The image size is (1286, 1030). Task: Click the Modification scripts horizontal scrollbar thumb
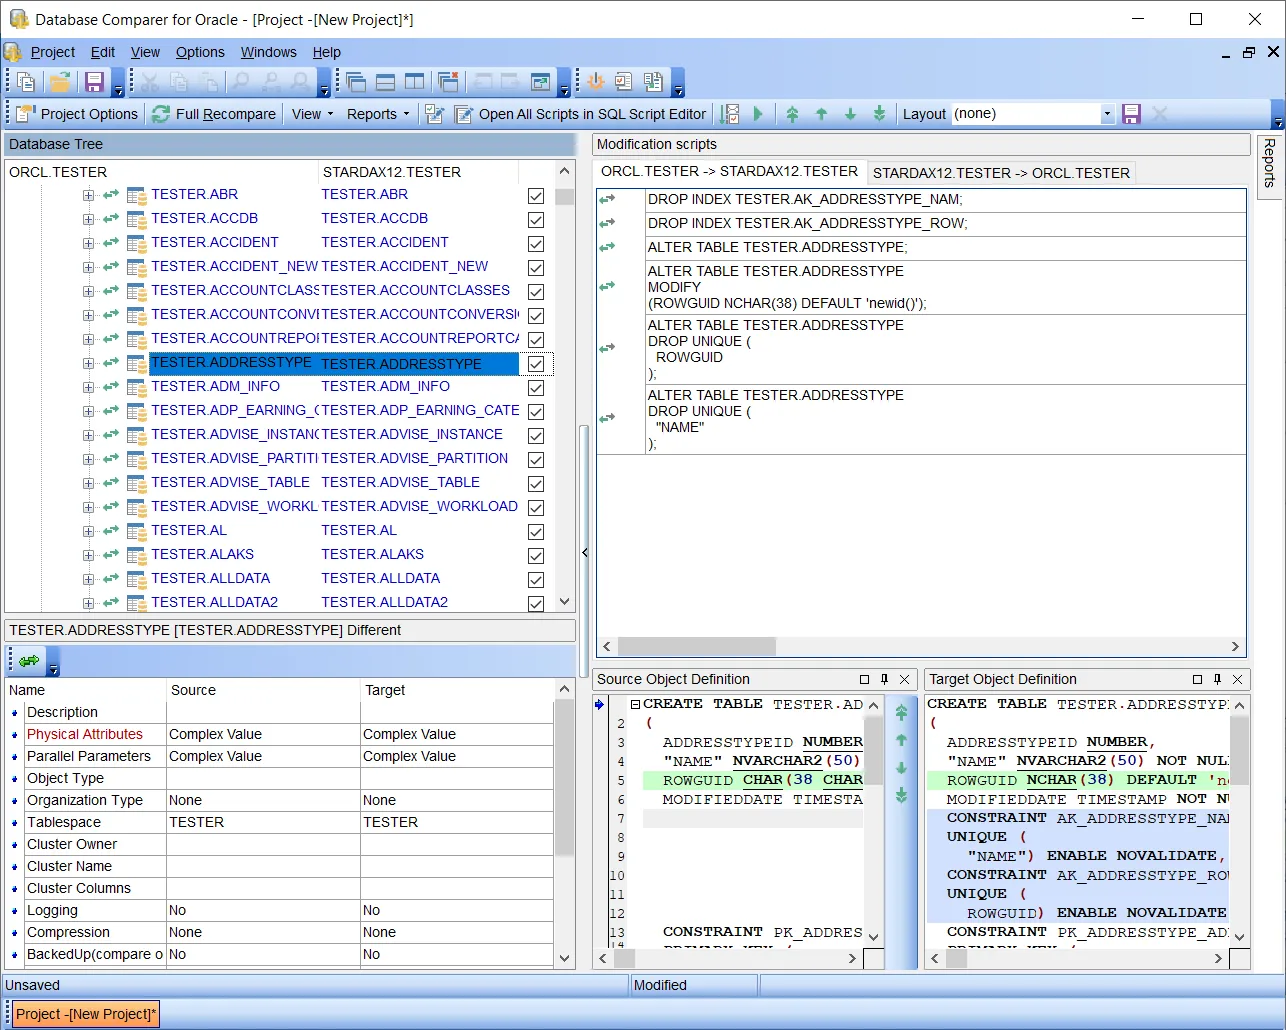(696, 646)
